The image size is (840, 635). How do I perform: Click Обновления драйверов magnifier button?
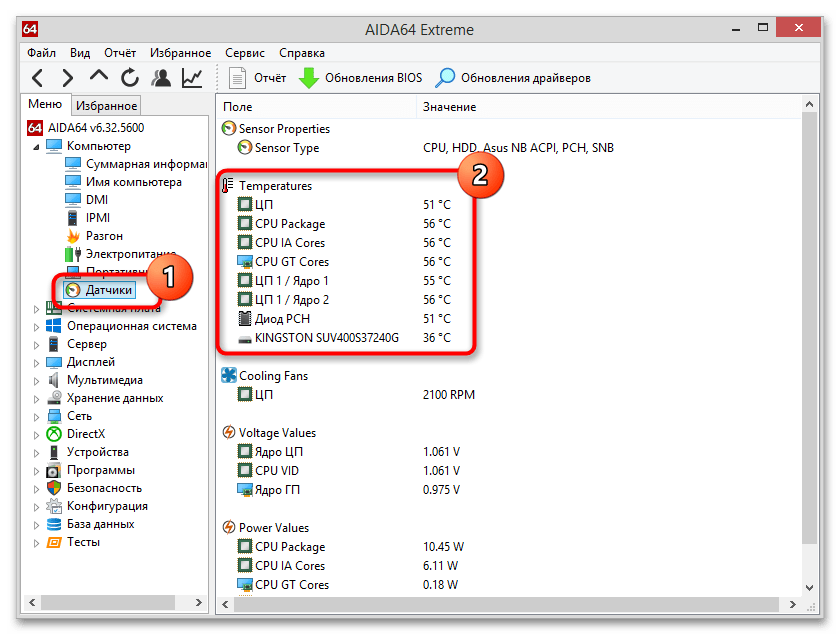click(x=512, y=78)
